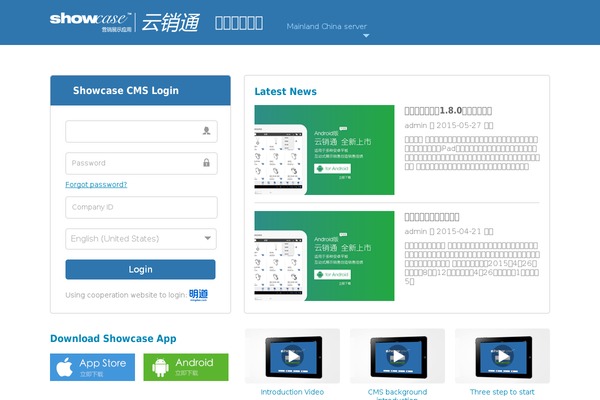Click the Company ID field
Viewport: 600px width, 400px height.
141,207
